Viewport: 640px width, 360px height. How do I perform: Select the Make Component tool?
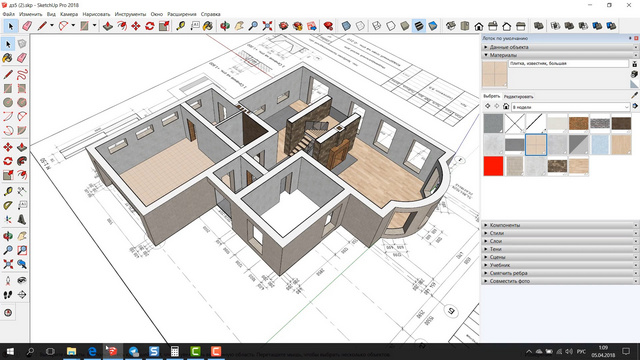(22, 44)
